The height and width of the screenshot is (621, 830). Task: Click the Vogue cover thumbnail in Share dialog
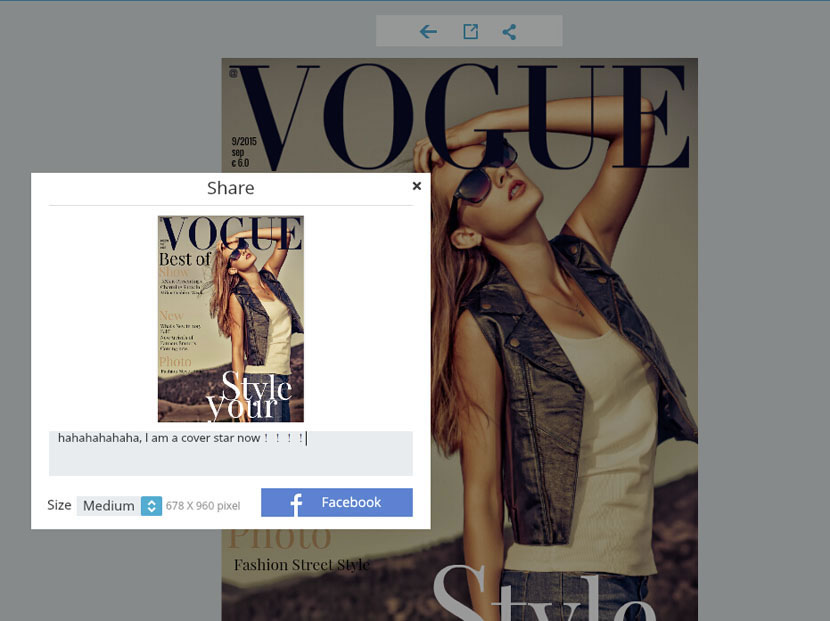coord(231,319)
